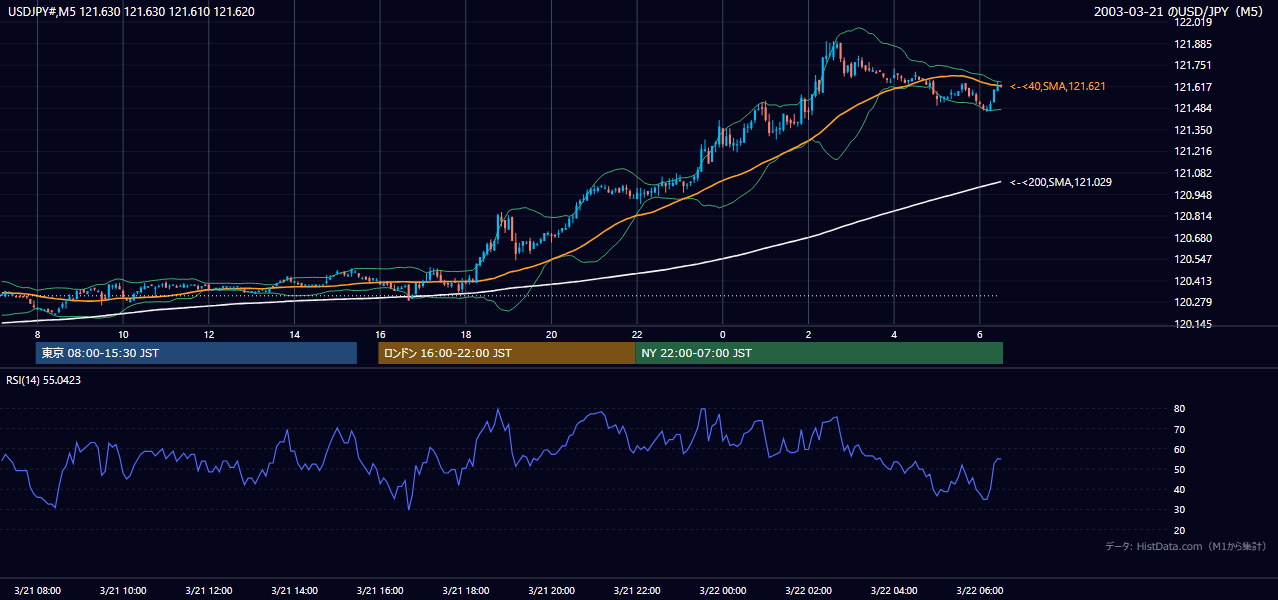Click the 3/22 02:00 time label
The image size is (1278, 600).
pyautogui.click(x=809, y=590)
